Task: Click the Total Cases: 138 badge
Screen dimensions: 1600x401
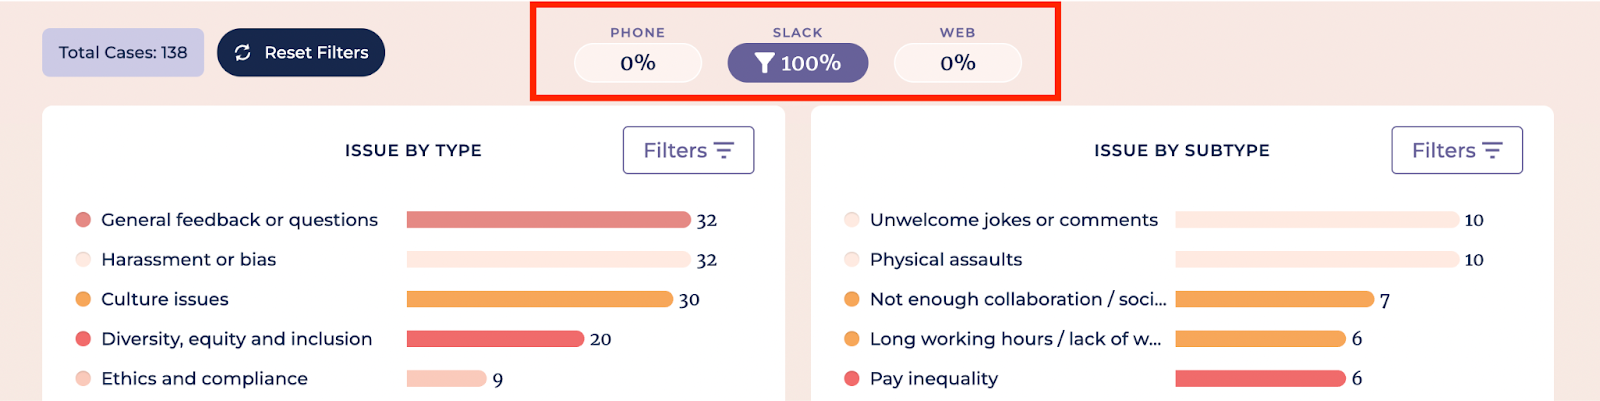Action: tap(123, 53)
